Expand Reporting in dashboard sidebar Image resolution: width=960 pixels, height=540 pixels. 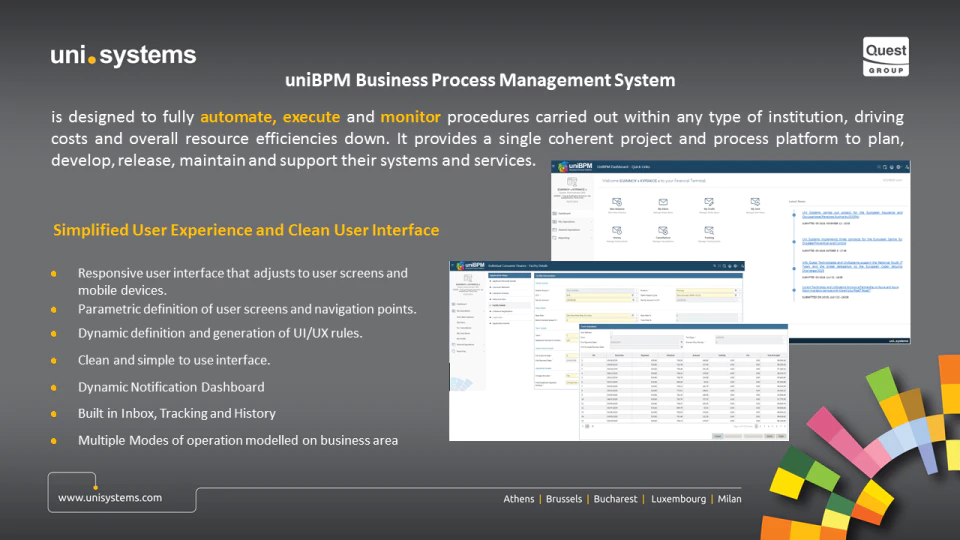click(572, 238)
